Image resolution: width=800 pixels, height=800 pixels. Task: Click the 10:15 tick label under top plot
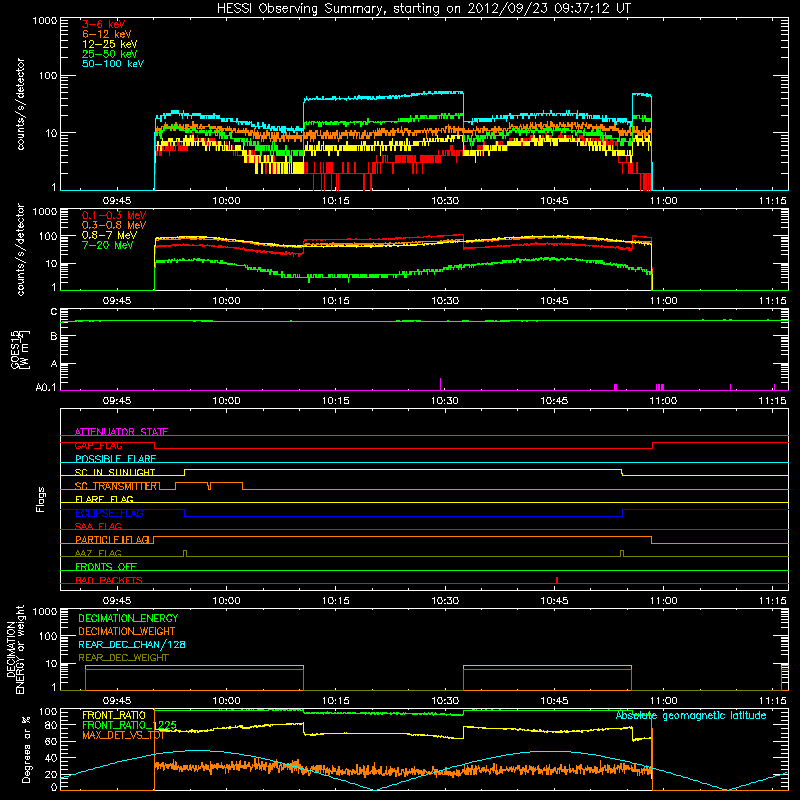335,201
